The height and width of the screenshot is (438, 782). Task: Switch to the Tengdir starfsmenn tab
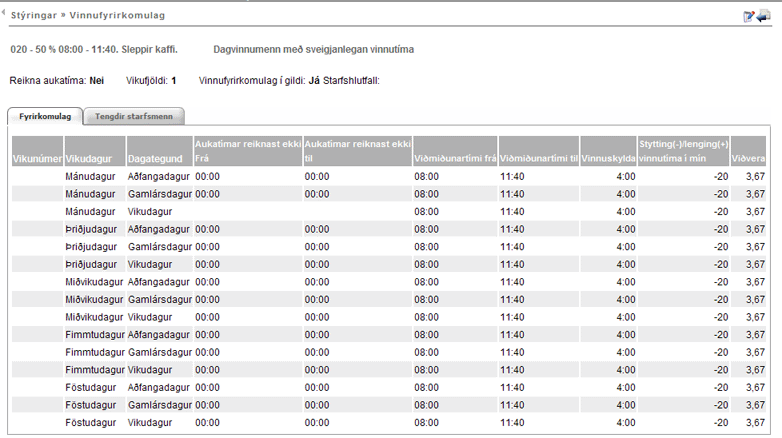[x=134, y=116]
